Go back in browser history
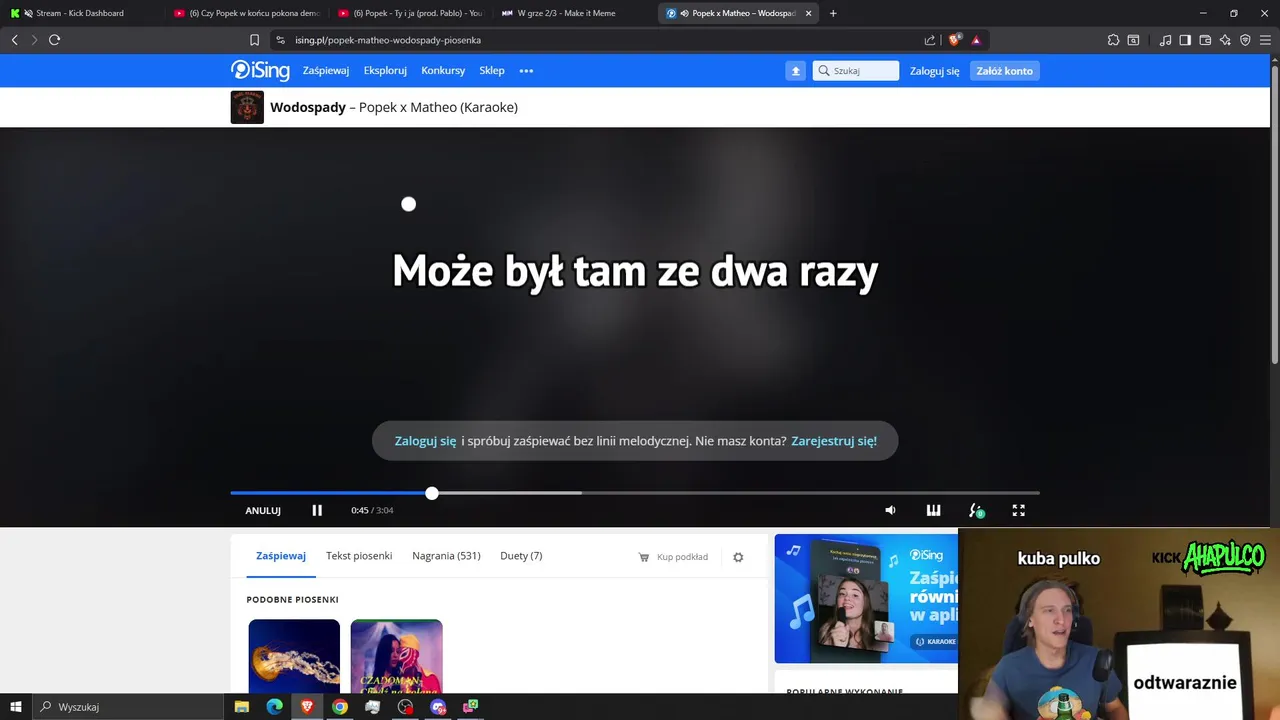The image size is (1280, 720). (x=14, y=40)
